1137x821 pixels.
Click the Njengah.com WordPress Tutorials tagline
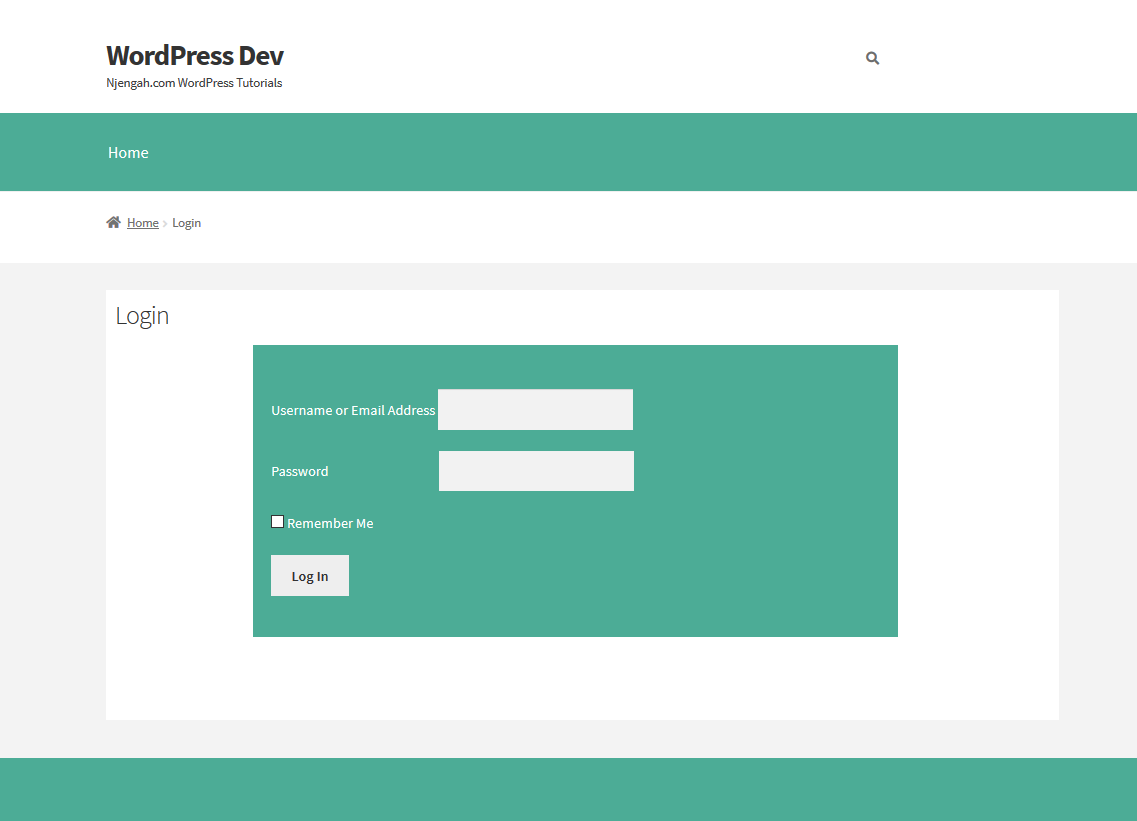pos(194,83)
